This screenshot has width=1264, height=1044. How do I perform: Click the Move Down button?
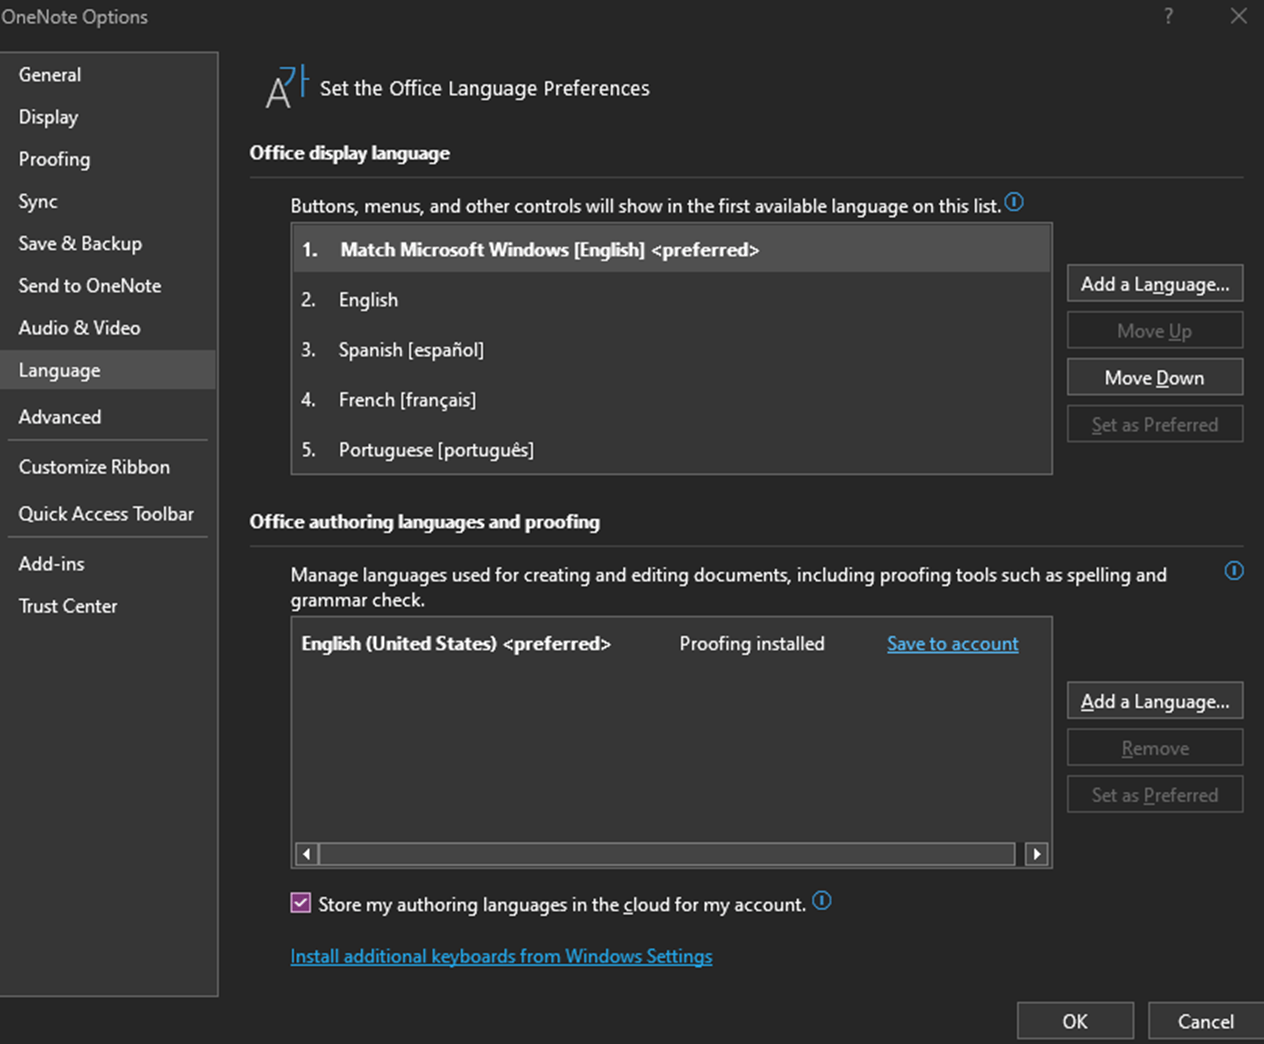[1154, 377]
